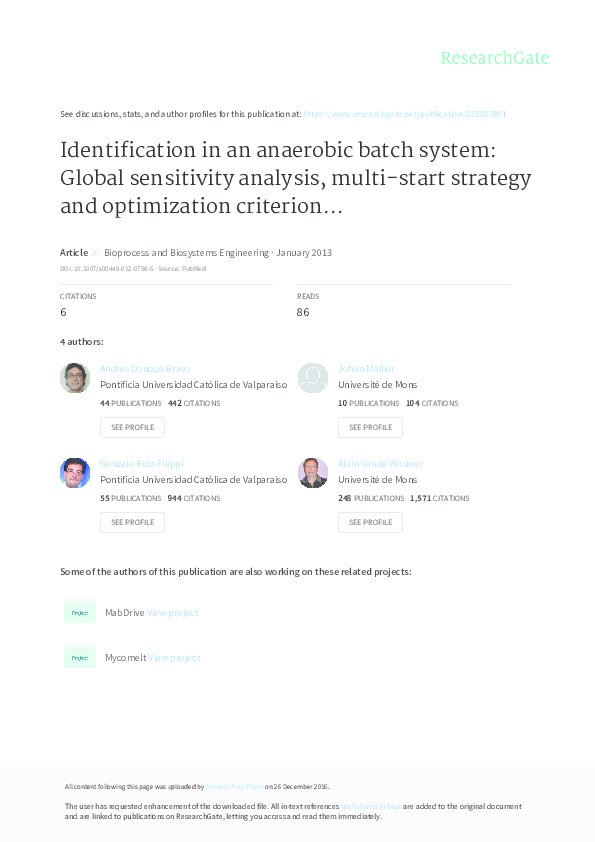The width and height of the screenshot is (595, 842).
Task: Select the article title text
Action: [x=296, y=177]
